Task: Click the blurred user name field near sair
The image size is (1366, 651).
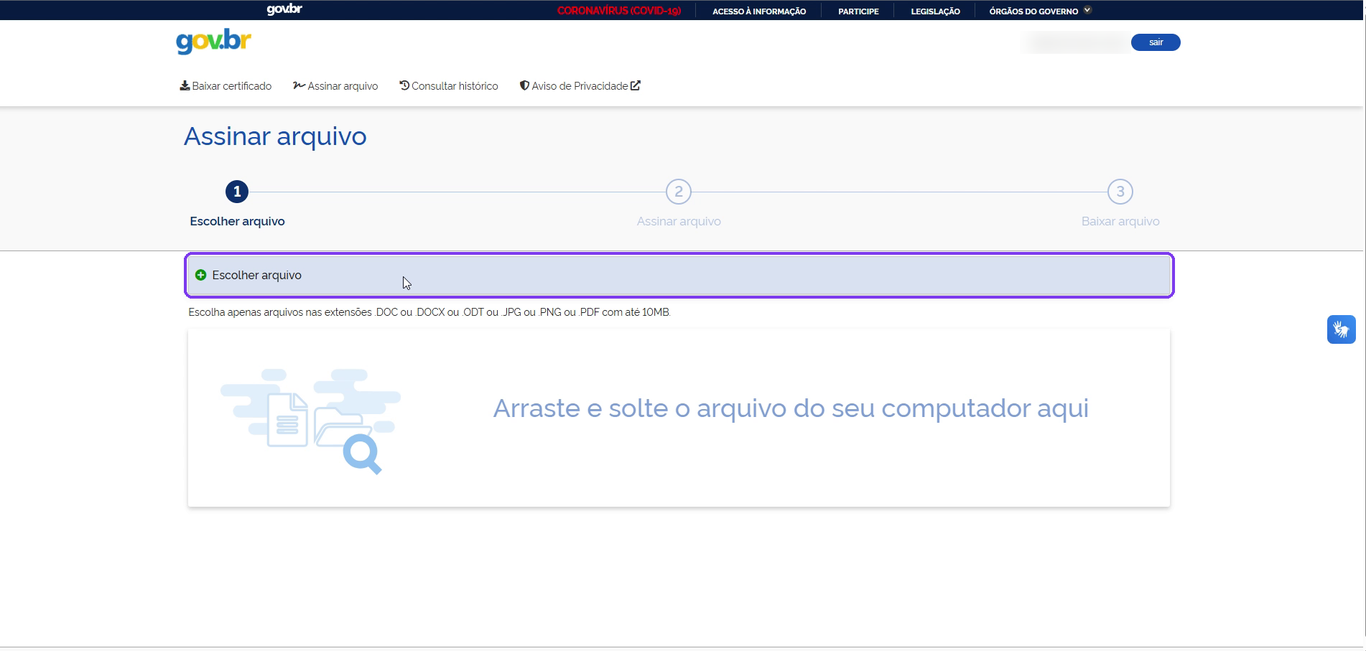Action: pyautogui.click(x=1075, y=42)
